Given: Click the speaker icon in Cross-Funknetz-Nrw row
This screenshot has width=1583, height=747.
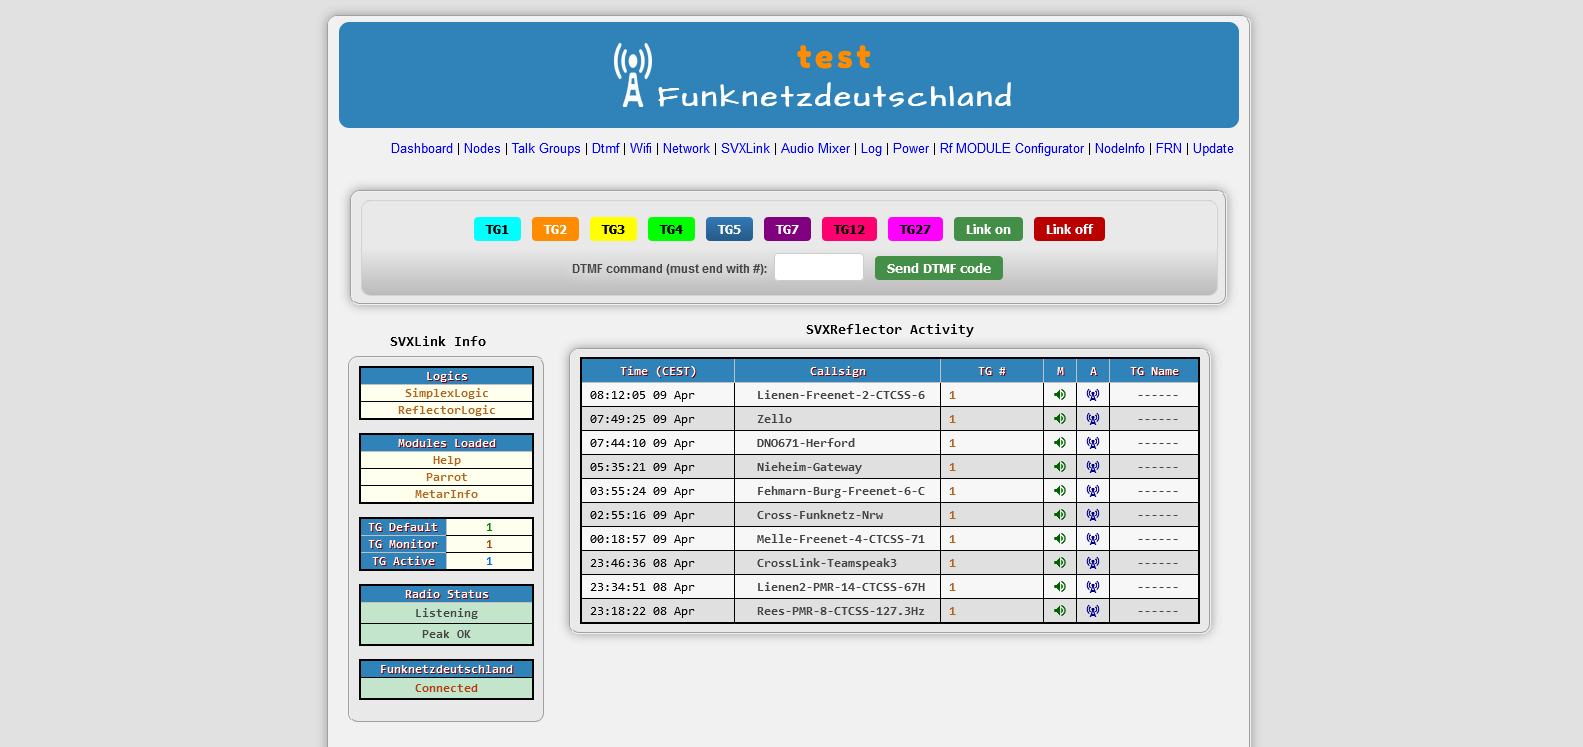Looking at the screenshot, I should click(x=1060, y=515).
